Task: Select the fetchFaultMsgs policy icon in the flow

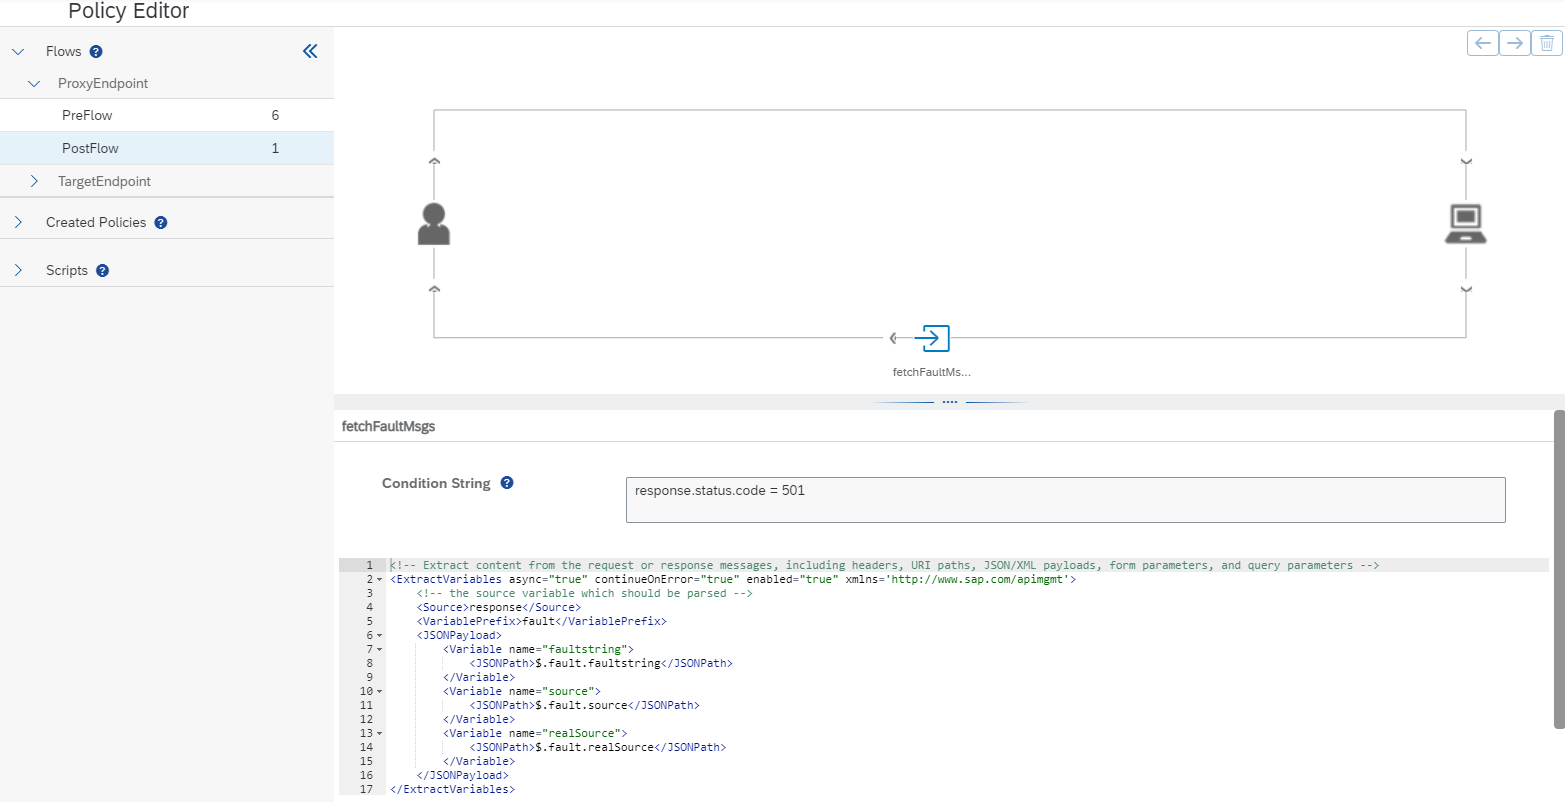Action: pos(932,338)
